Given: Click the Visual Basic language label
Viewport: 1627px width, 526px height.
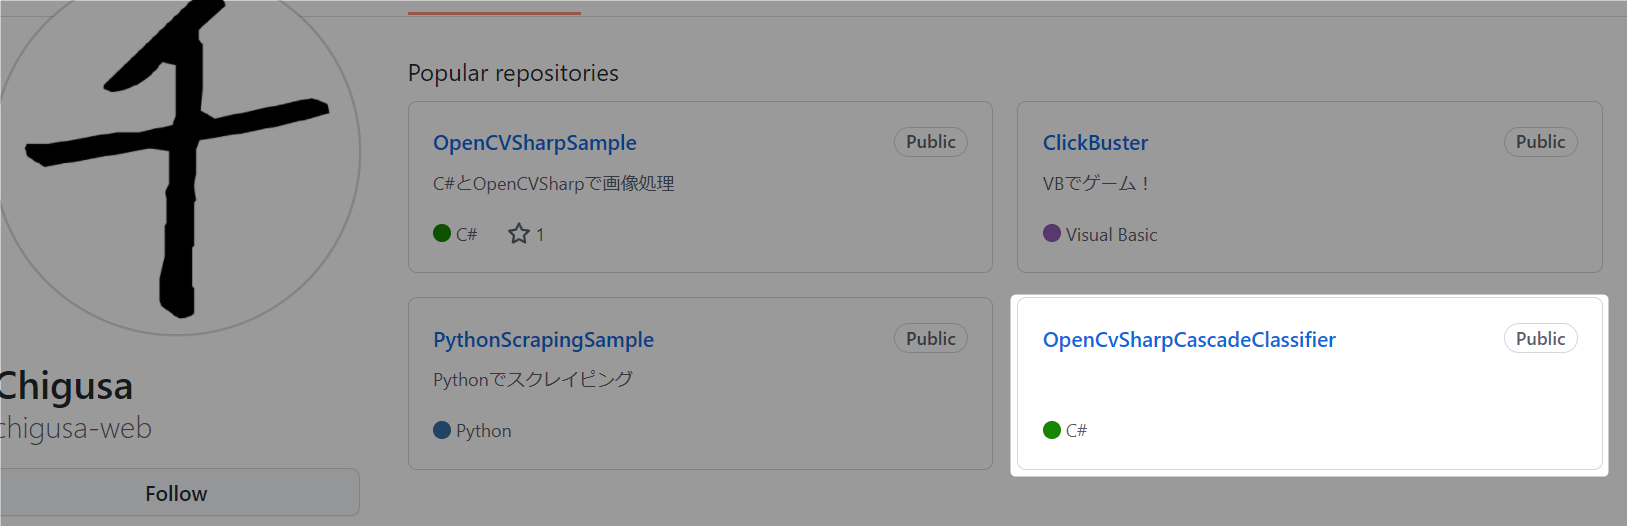Looking at the screenshot, I should tap(1111, 235).
